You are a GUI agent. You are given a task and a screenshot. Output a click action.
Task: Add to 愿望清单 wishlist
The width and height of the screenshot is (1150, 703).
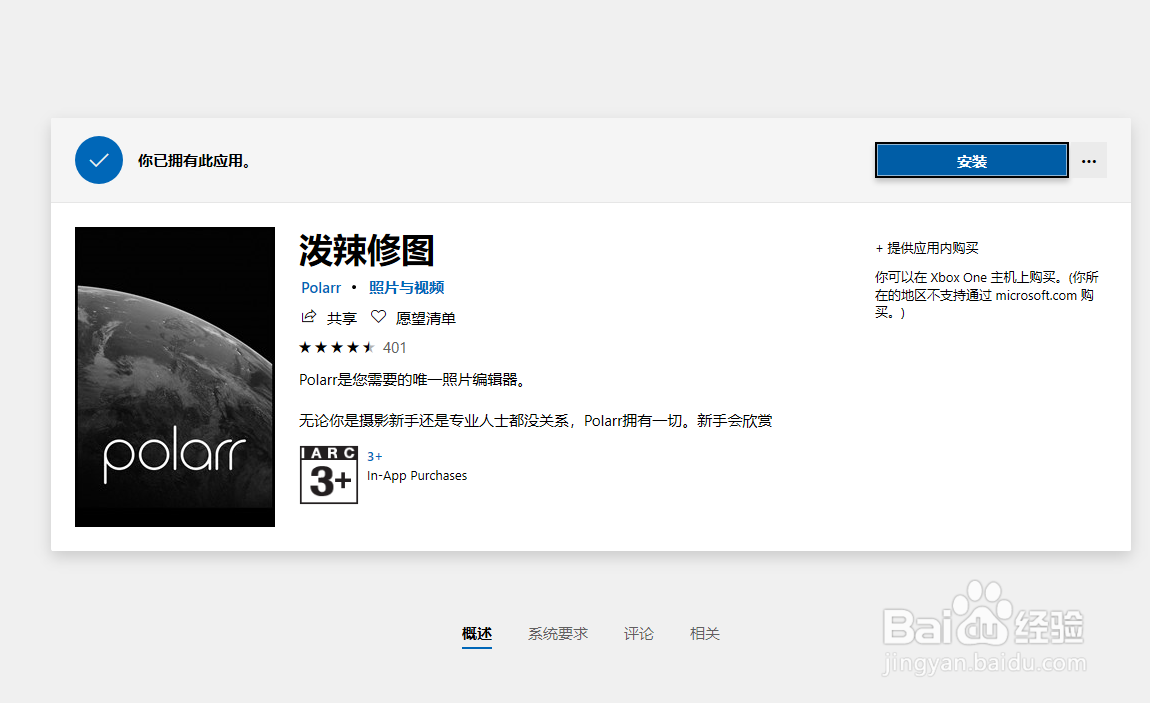(426, 318)
